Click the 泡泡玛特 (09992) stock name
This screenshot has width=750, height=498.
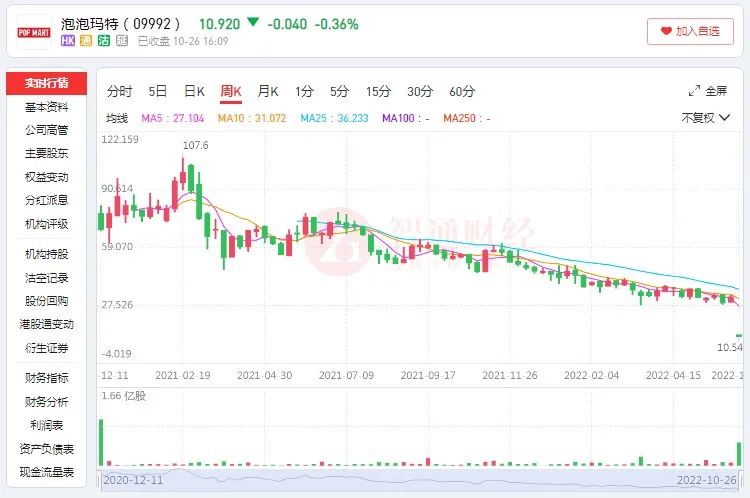121,23
